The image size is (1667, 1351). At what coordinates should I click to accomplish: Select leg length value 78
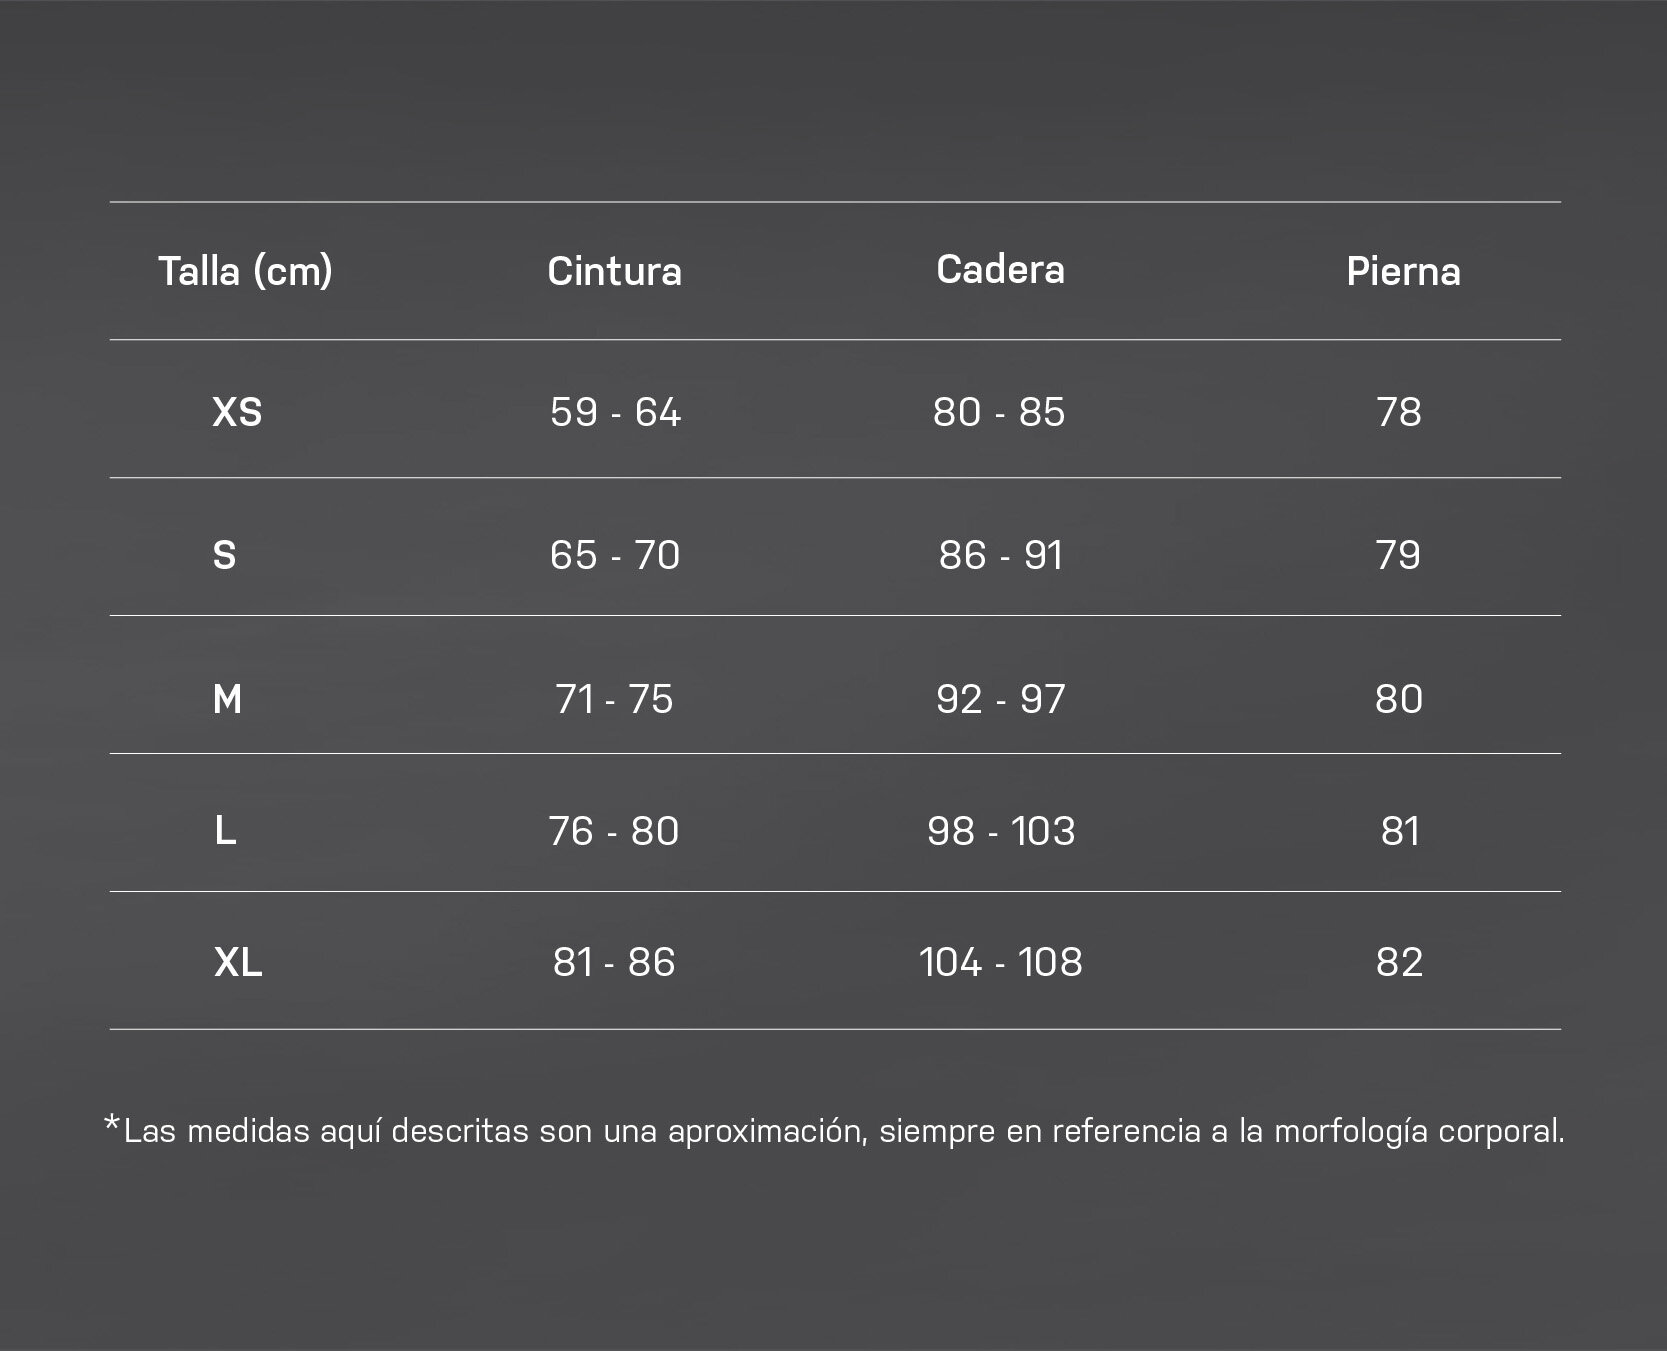coord(1399,412)
